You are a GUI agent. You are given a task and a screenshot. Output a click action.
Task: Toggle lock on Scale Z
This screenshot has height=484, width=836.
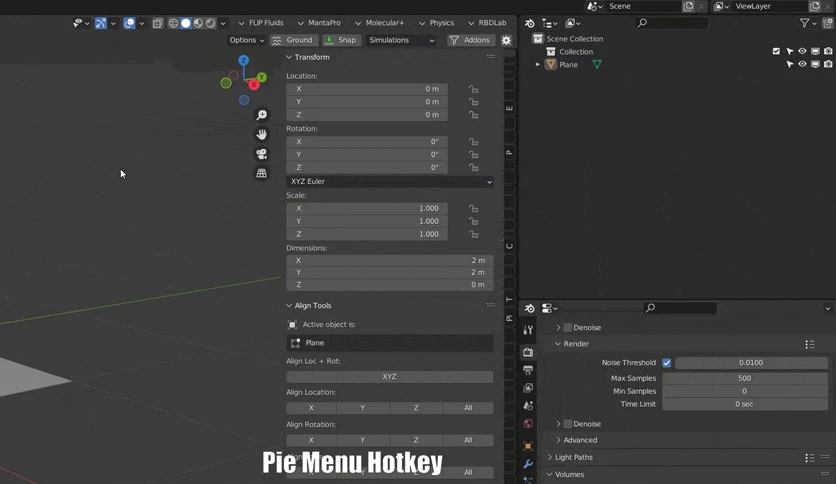(x=473, y=234)
